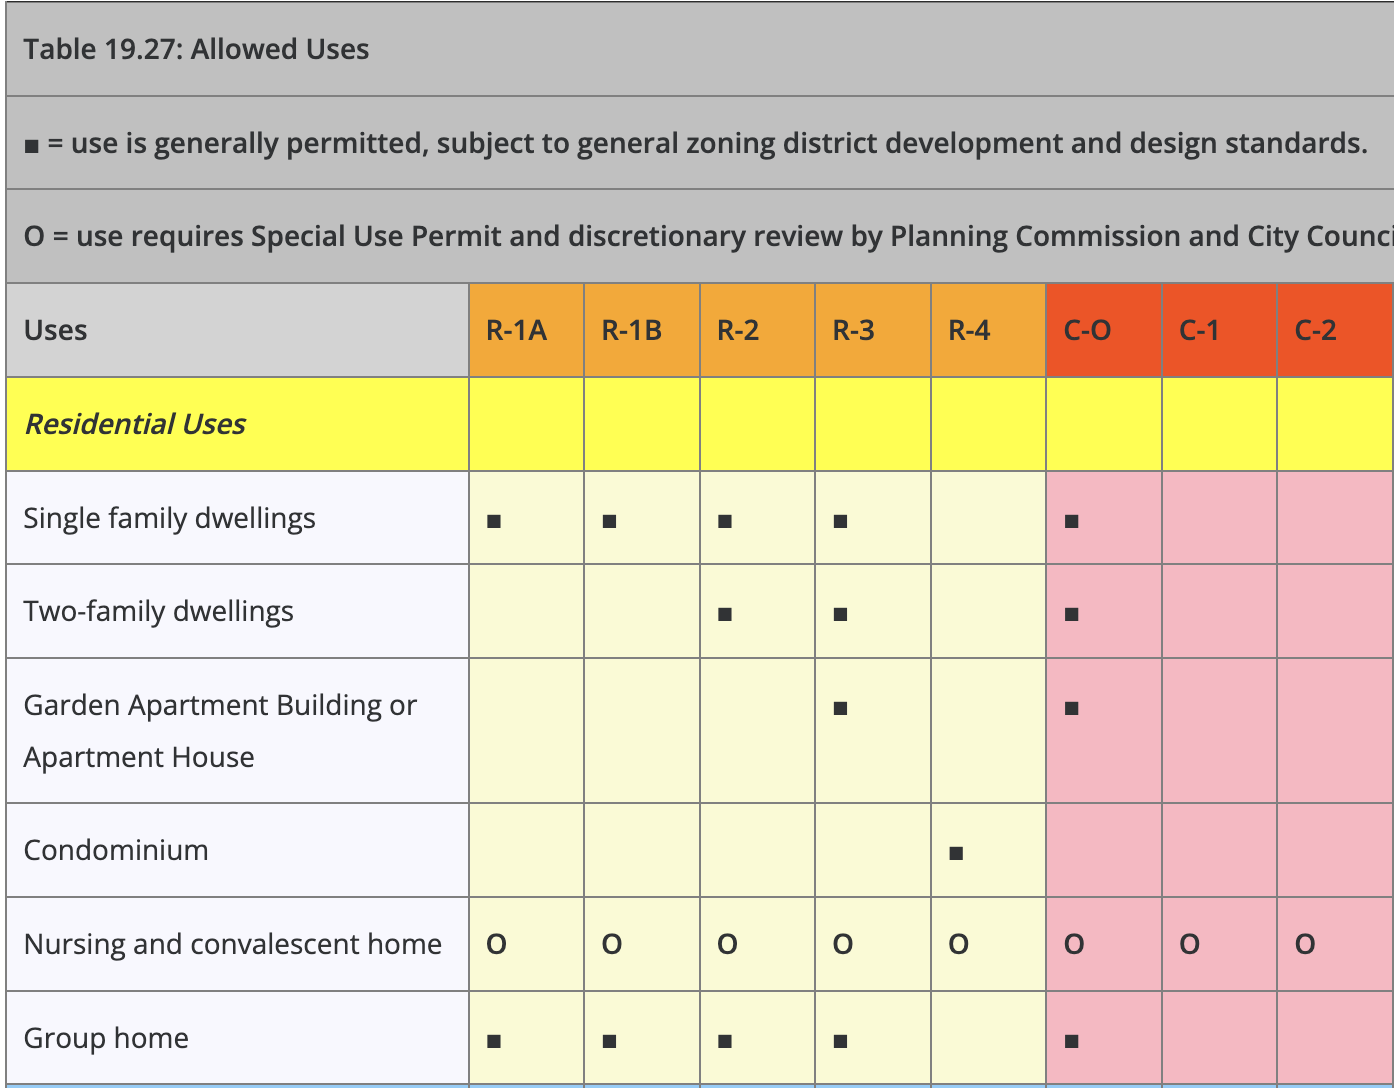Click the "Table 19.27: Allowed Uses" title
This screenshot has width=1394, height=1088.
(x=196, y=49)
